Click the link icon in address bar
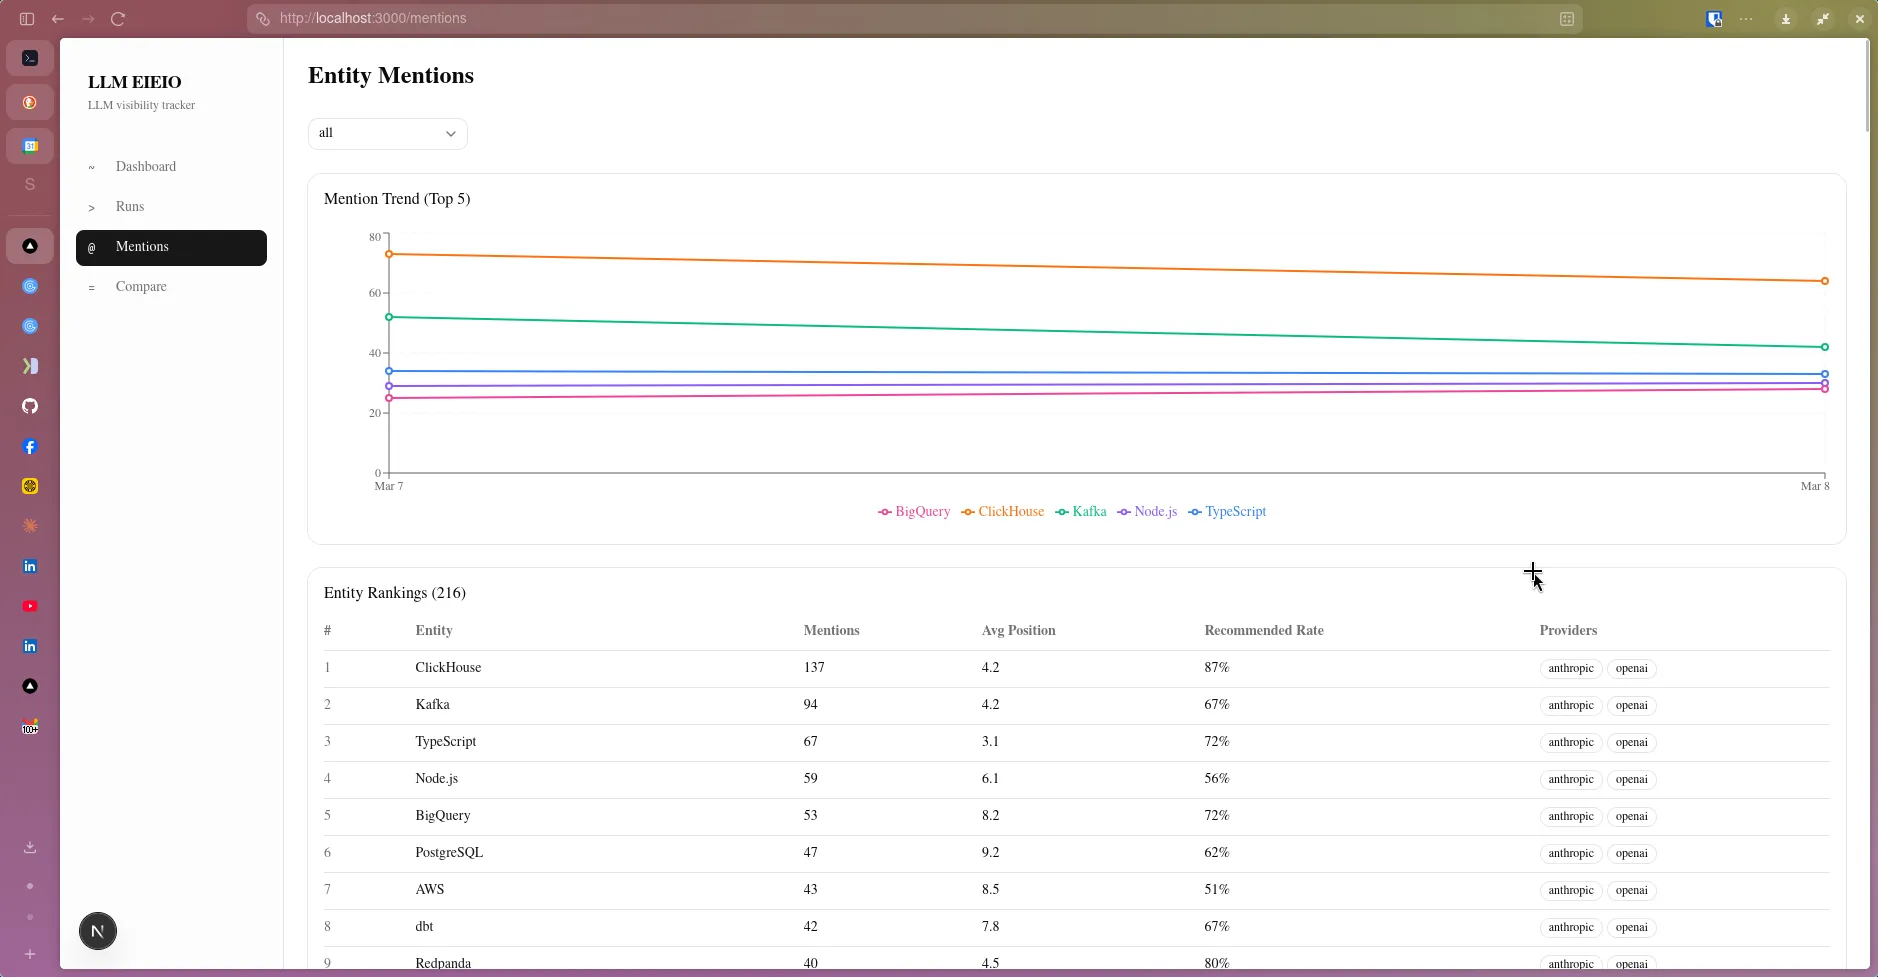1878x977 pixels. 262,19
